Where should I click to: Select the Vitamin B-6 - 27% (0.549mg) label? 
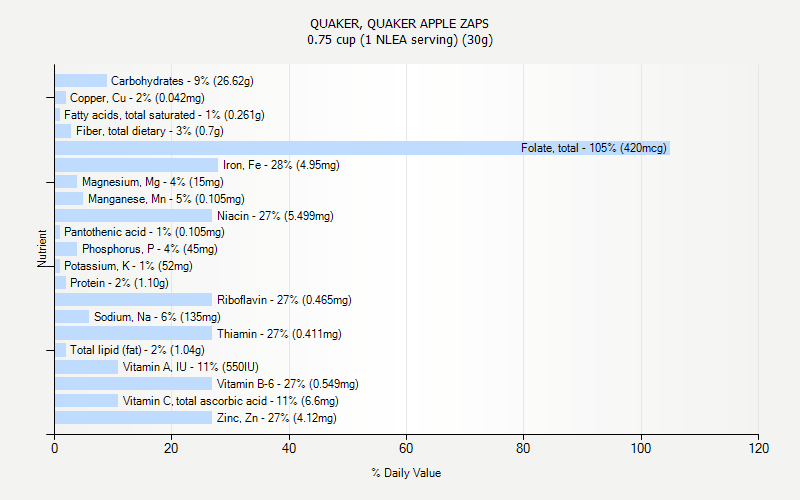[x=288, y=384]
